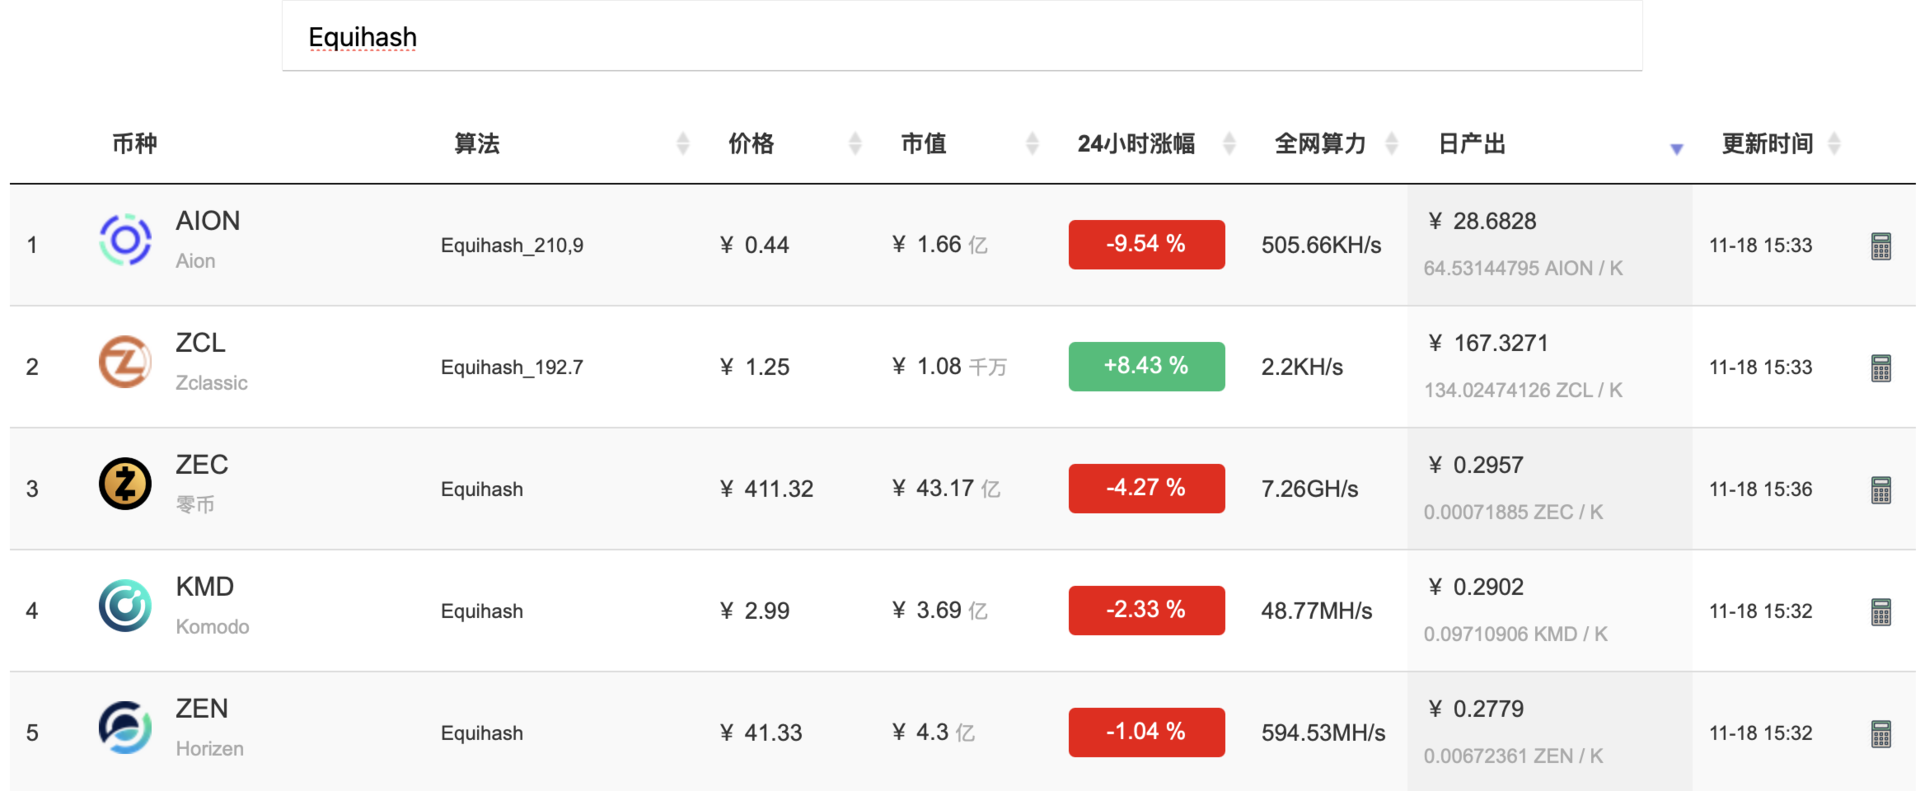1920x791 pixels.
Task: Sort by 价格 column arrows
Action: click(x=855, y=144)
